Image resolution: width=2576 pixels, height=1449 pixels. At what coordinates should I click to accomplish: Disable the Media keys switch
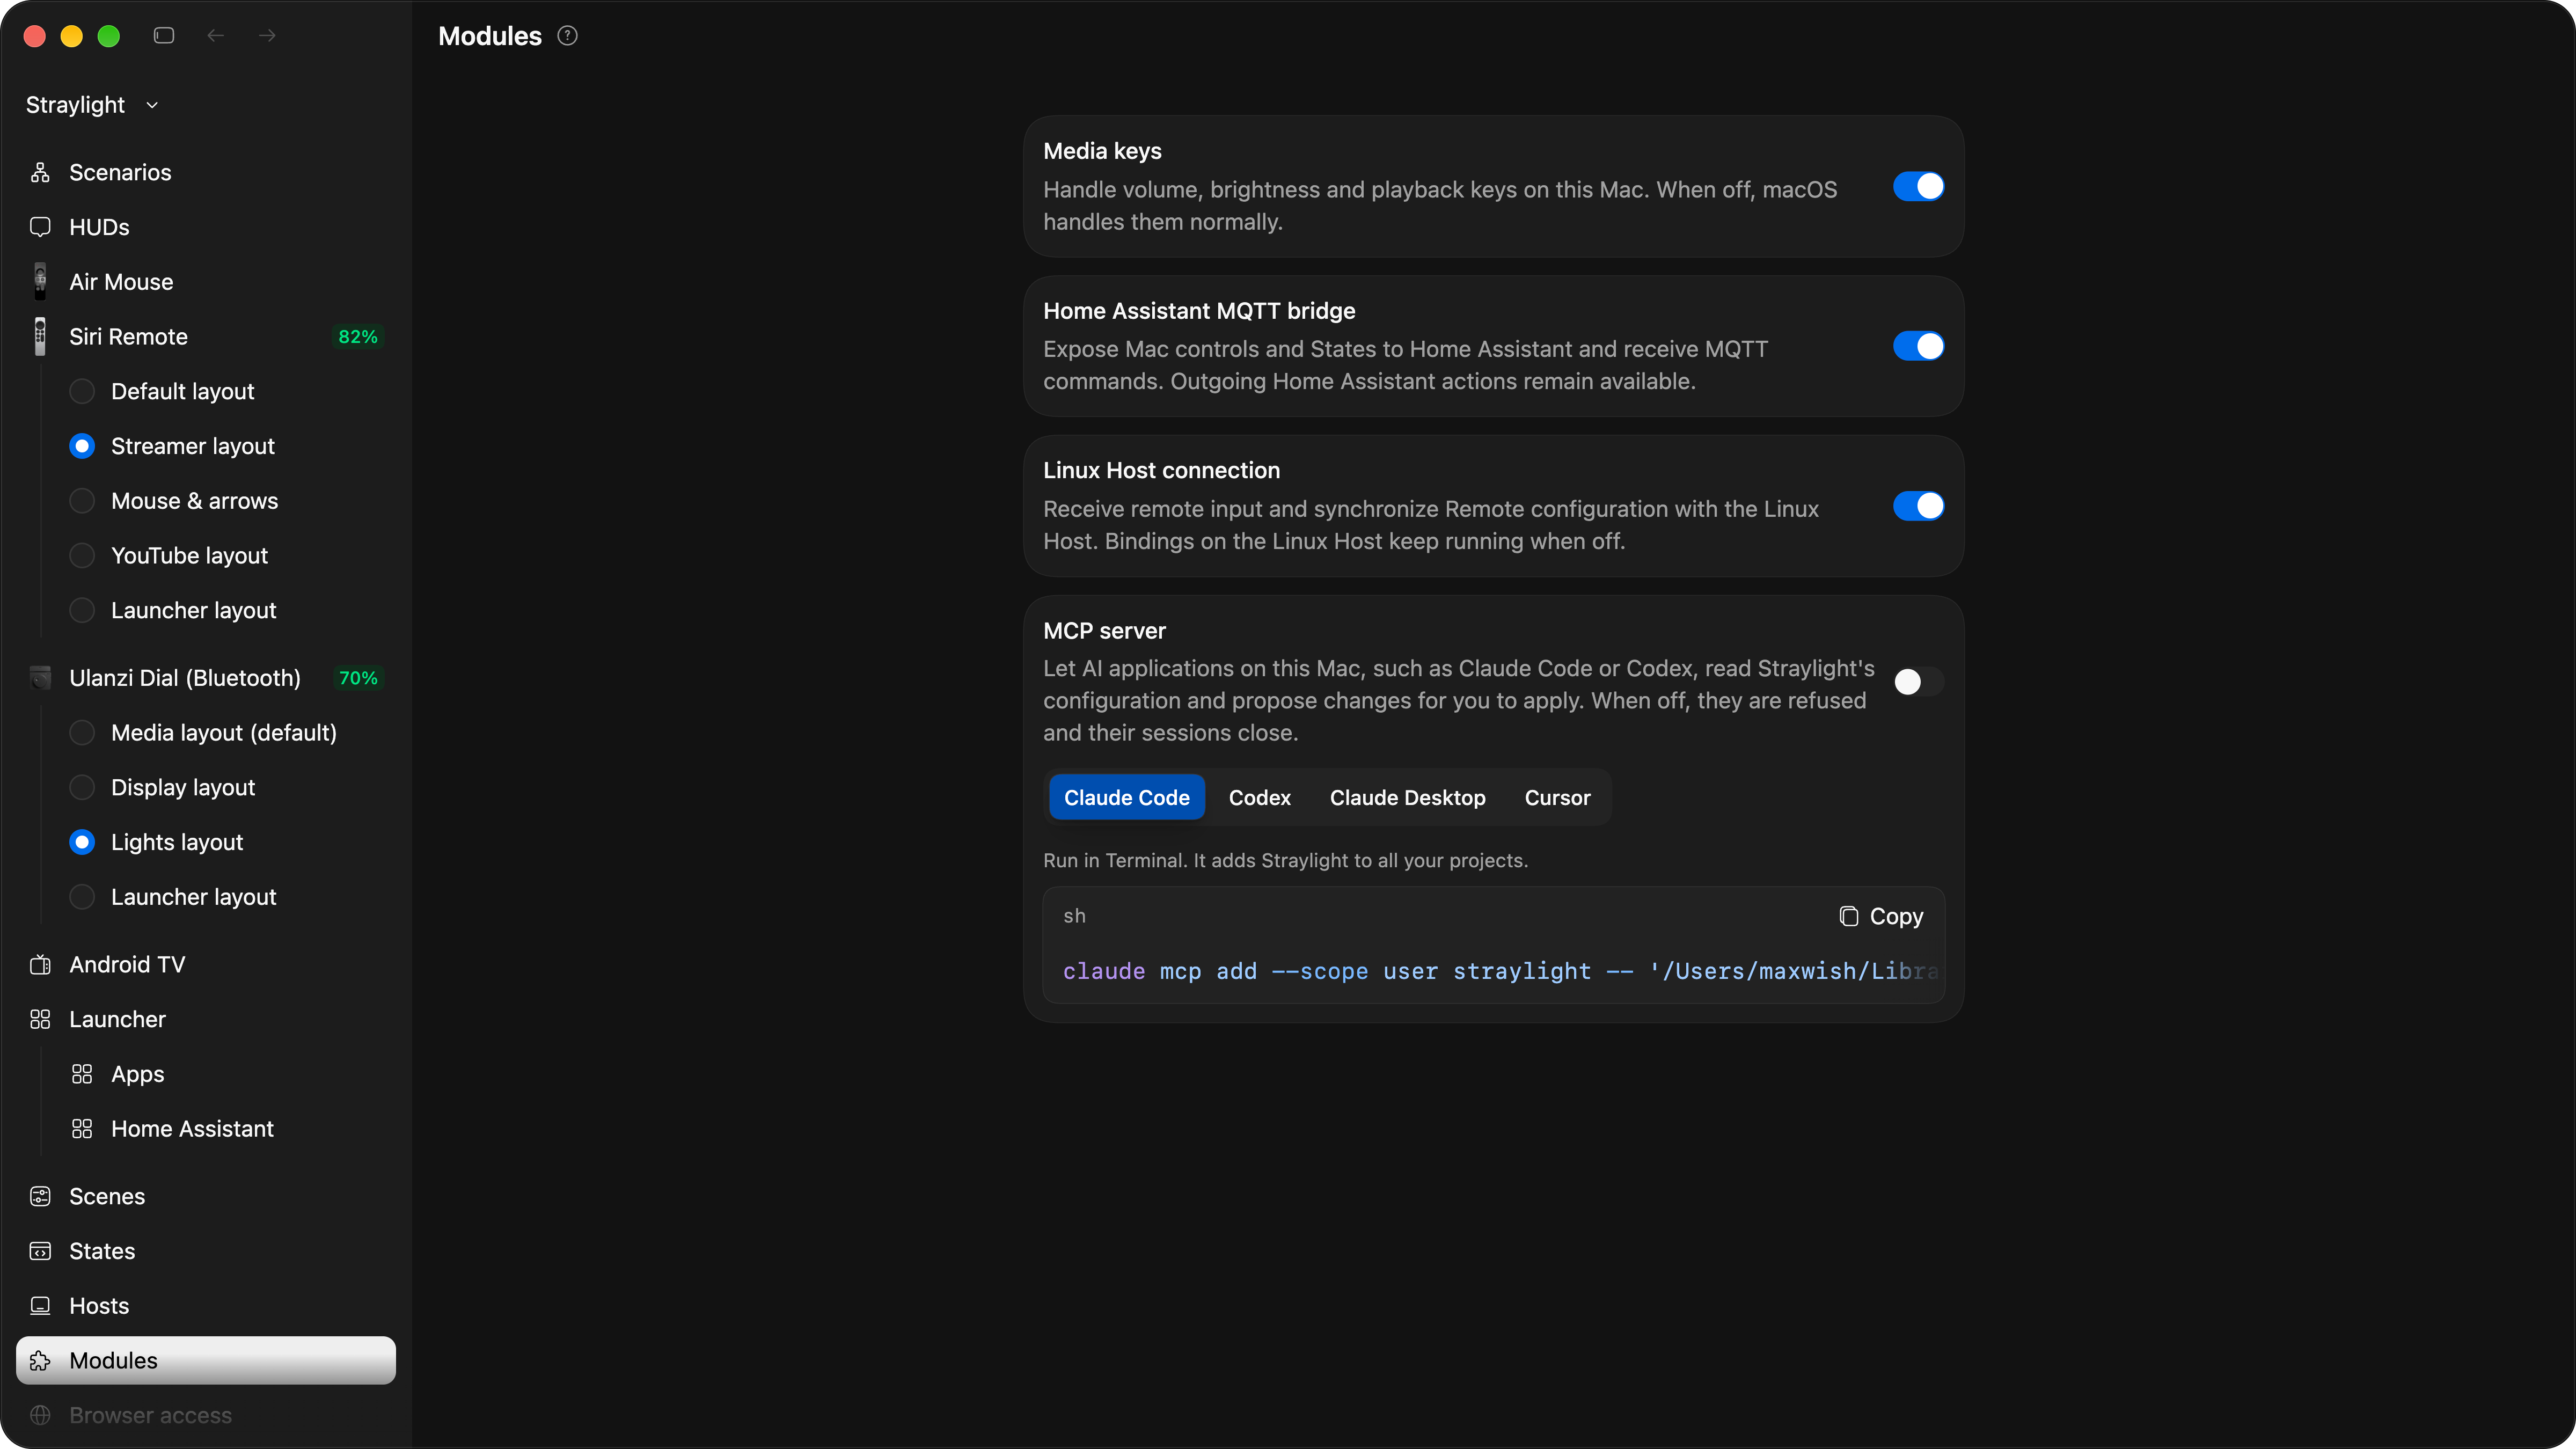tap(1918, 187)
